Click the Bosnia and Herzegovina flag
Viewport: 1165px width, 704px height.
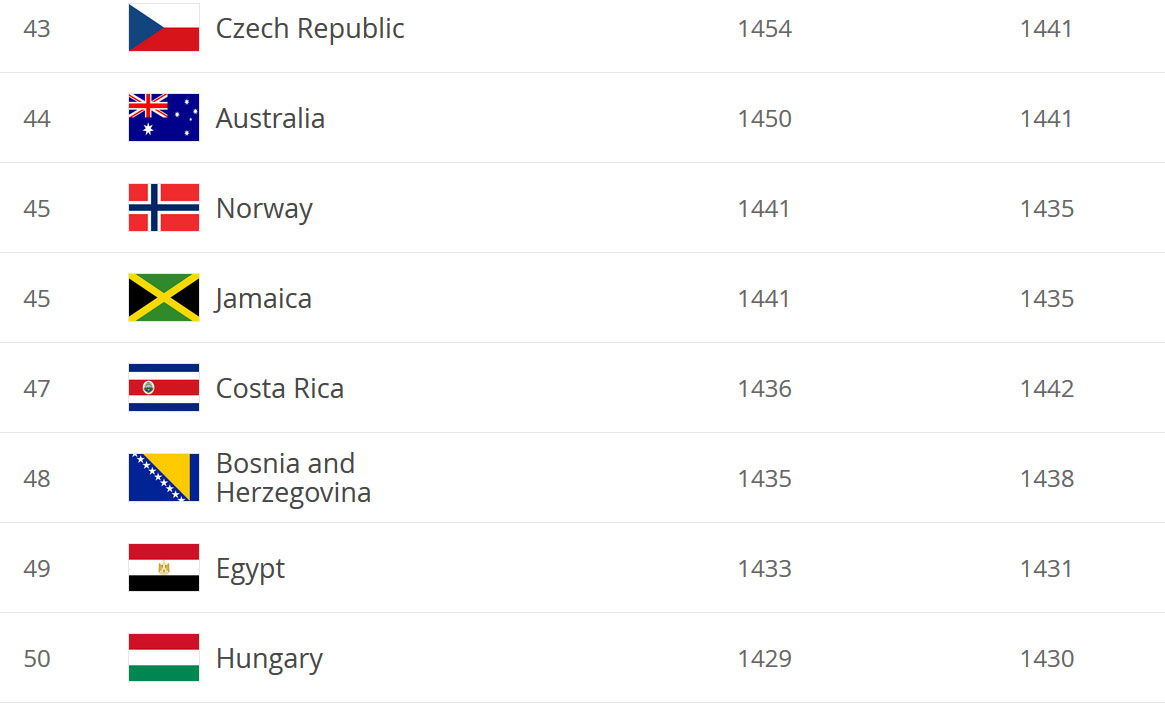163,478
